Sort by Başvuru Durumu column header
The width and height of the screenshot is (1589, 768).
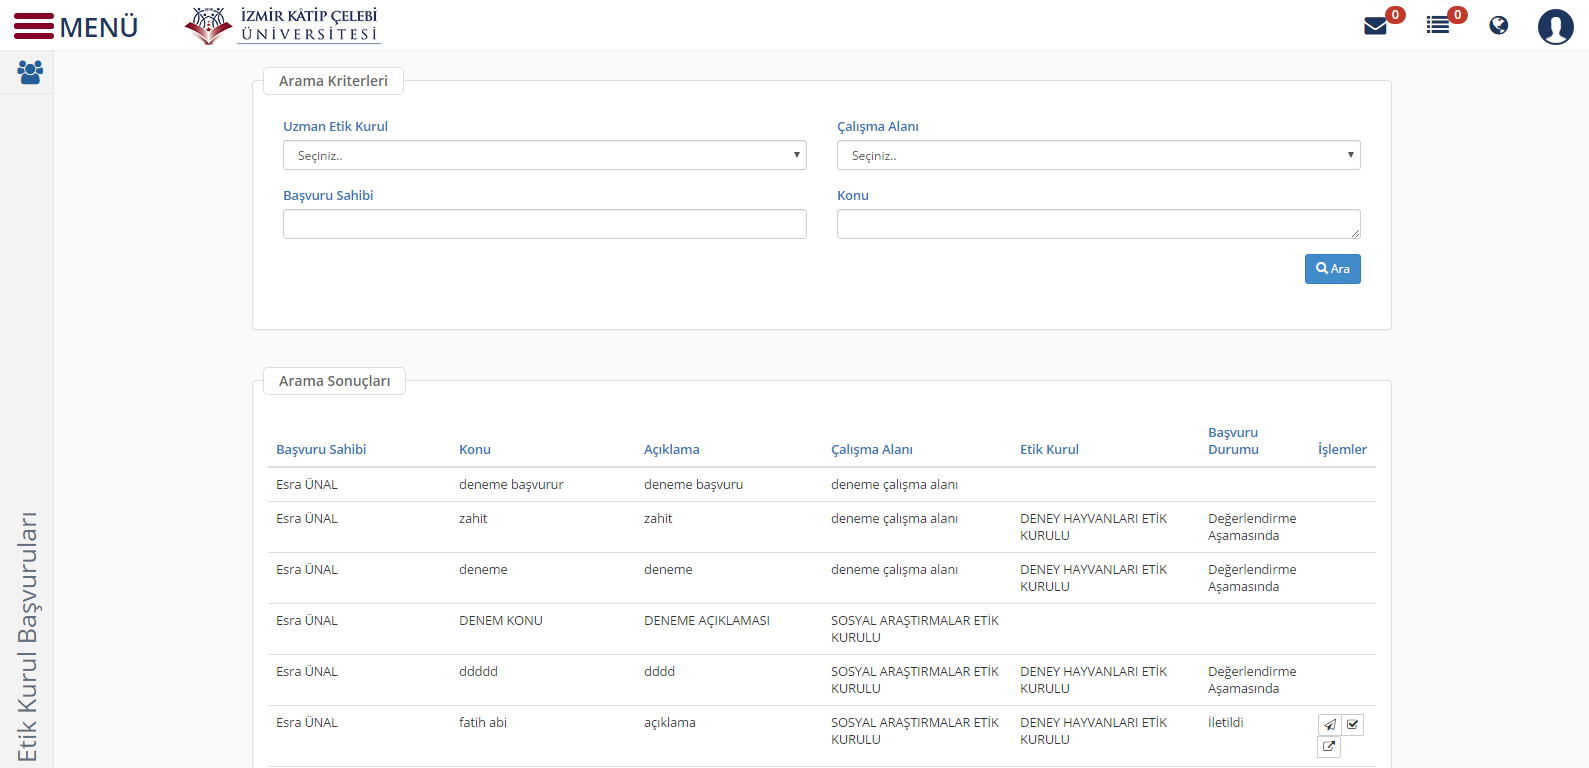click(1233, 441)
